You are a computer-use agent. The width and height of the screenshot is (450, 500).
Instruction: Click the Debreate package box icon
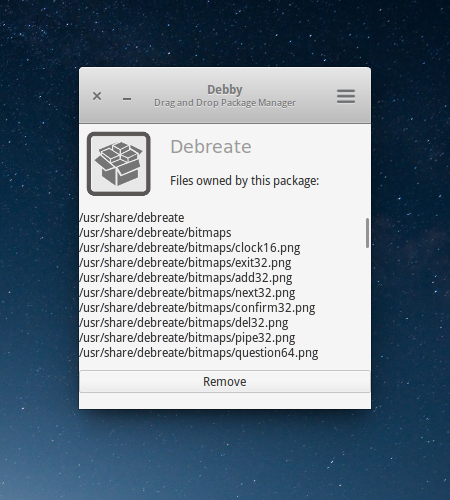(x=119, y=164)
